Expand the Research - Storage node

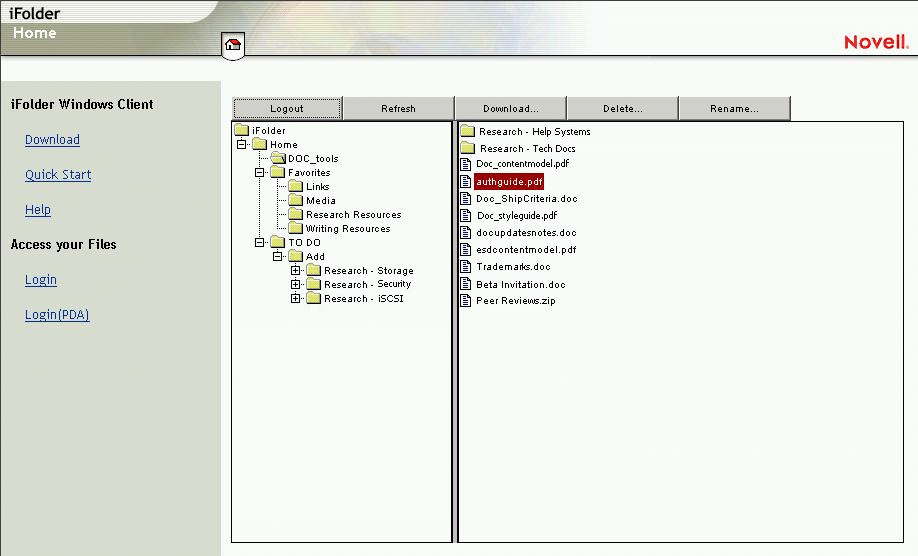coord(296,270)
